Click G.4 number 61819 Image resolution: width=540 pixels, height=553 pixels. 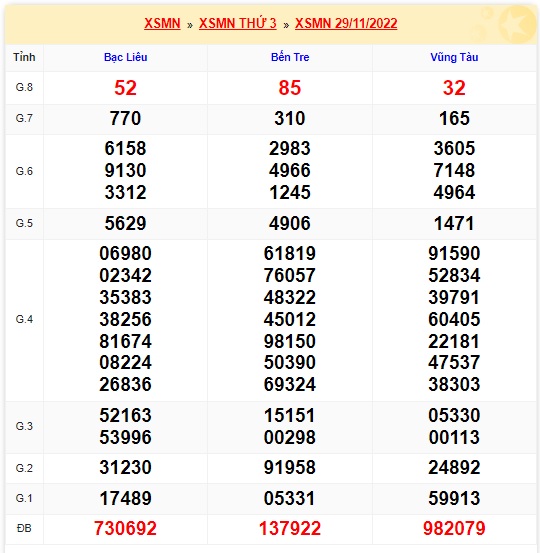(290, 254)
